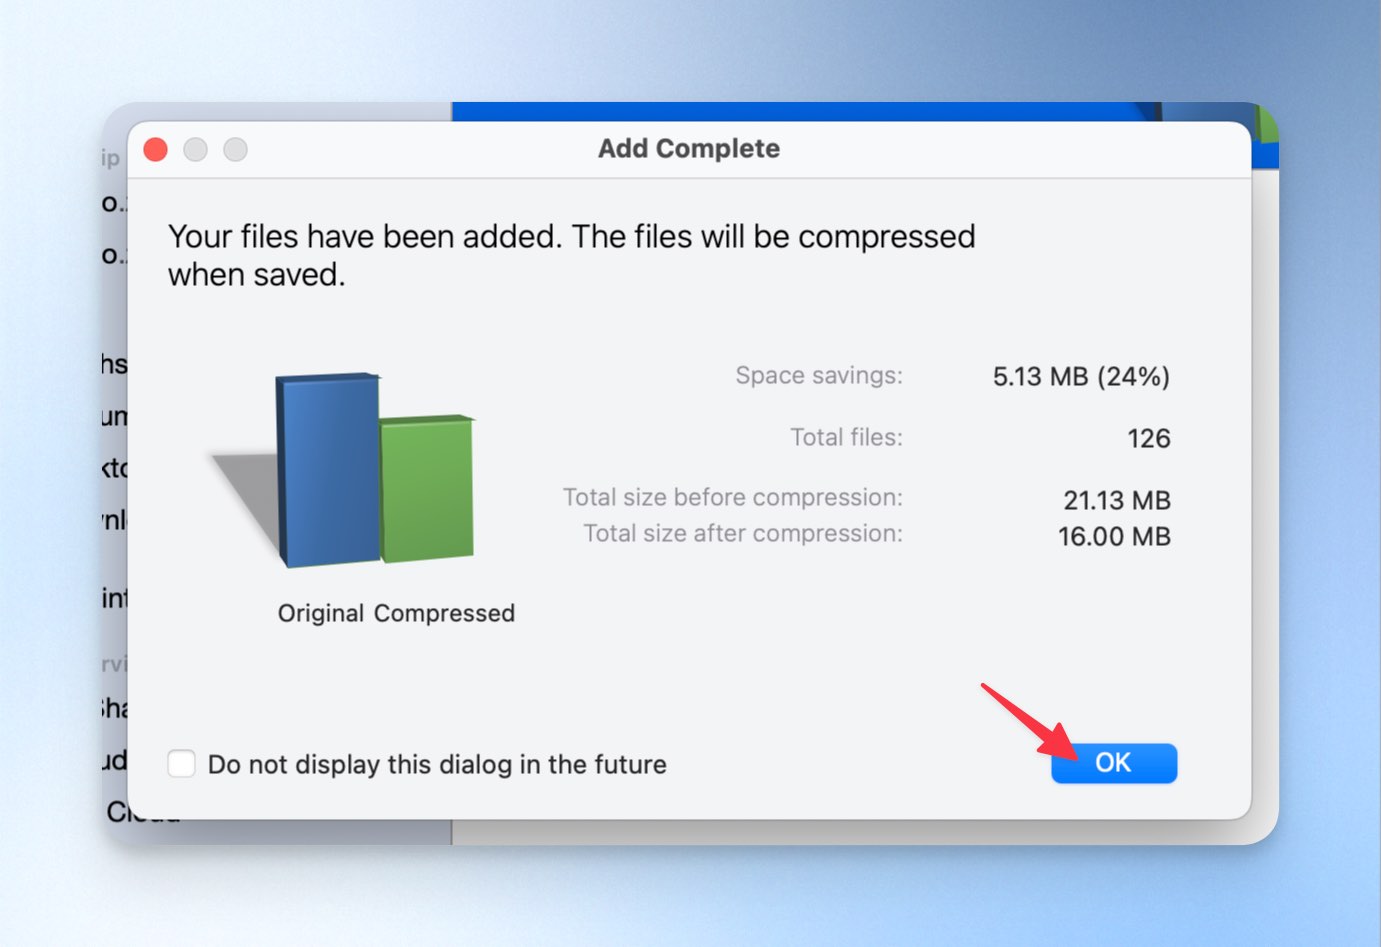Image resolution: width=1381 pixels, height=947 pixels.
Task: Click the 16.00 MB after-compression value
Action: (1114, 537)
